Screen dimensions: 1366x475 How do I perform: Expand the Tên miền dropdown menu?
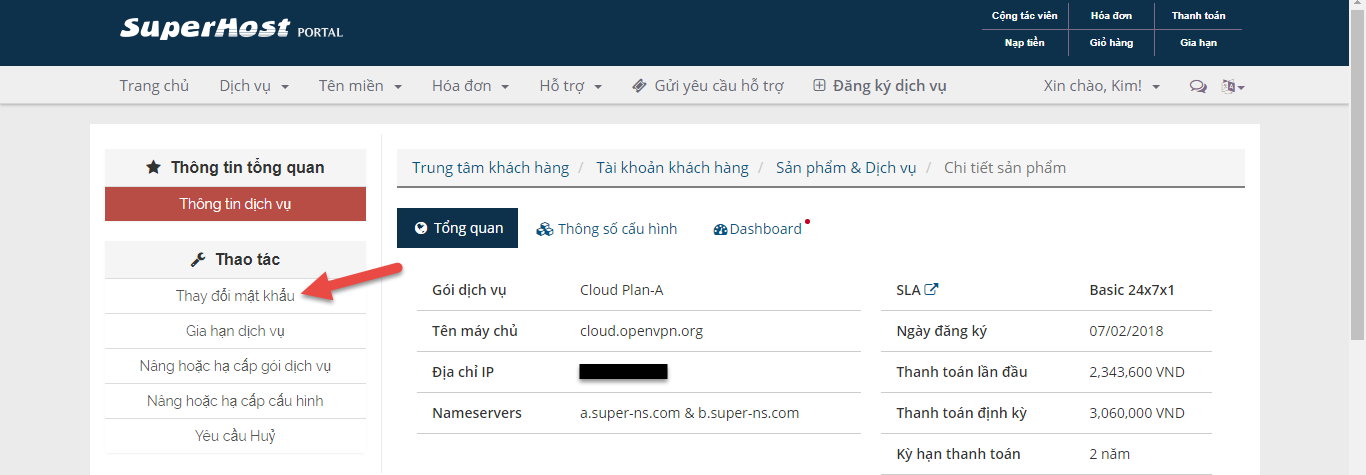coord(360,86)
